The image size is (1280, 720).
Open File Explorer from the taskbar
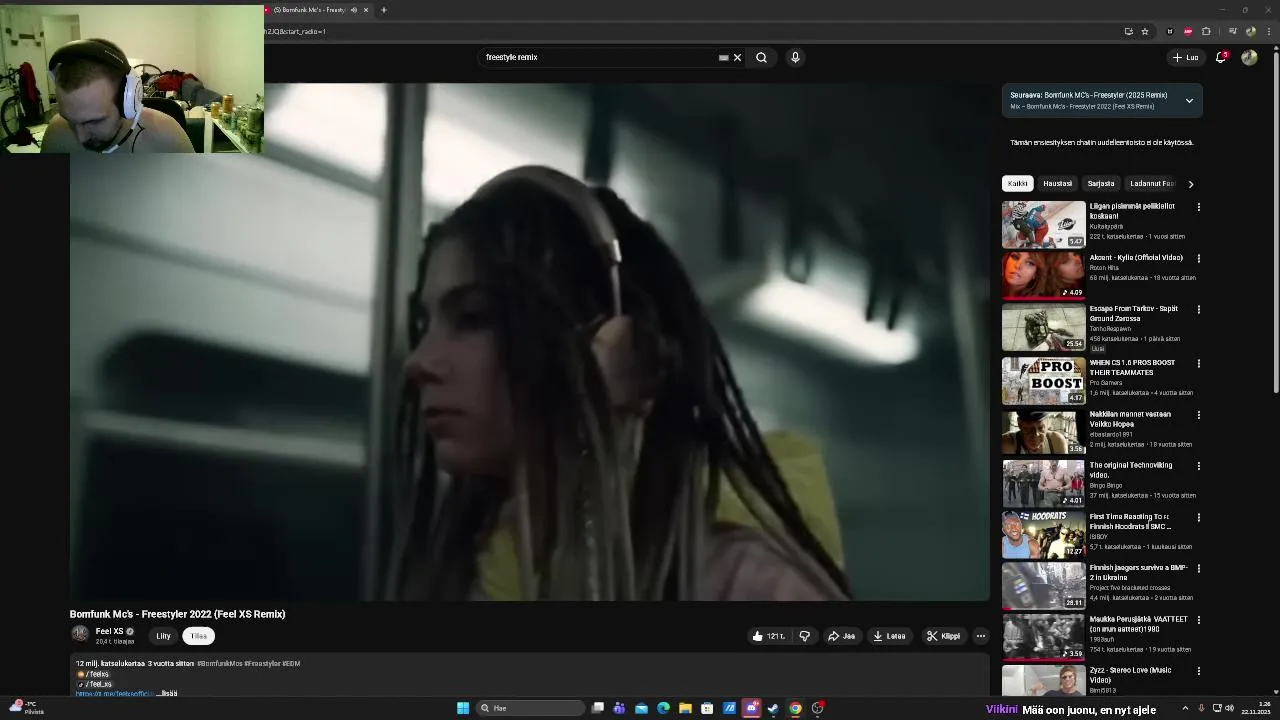pos(685,708)
